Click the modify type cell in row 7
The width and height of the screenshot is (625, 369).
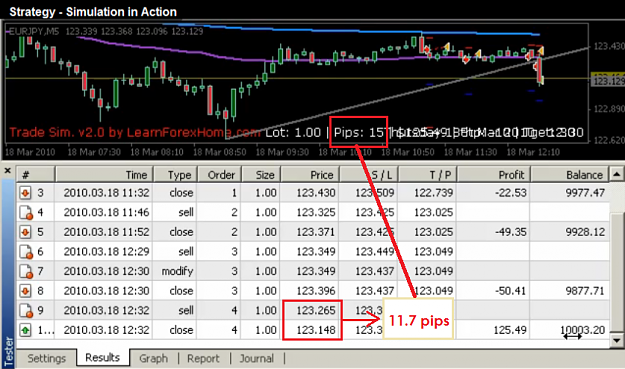177,271
